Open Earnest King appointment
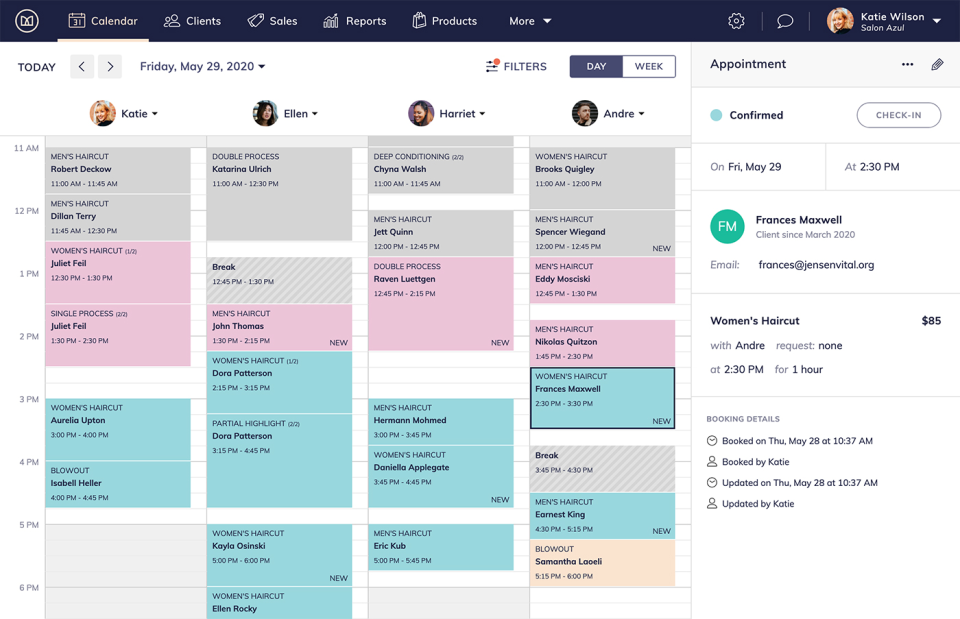The image size is (960, 619). point(602,516)
